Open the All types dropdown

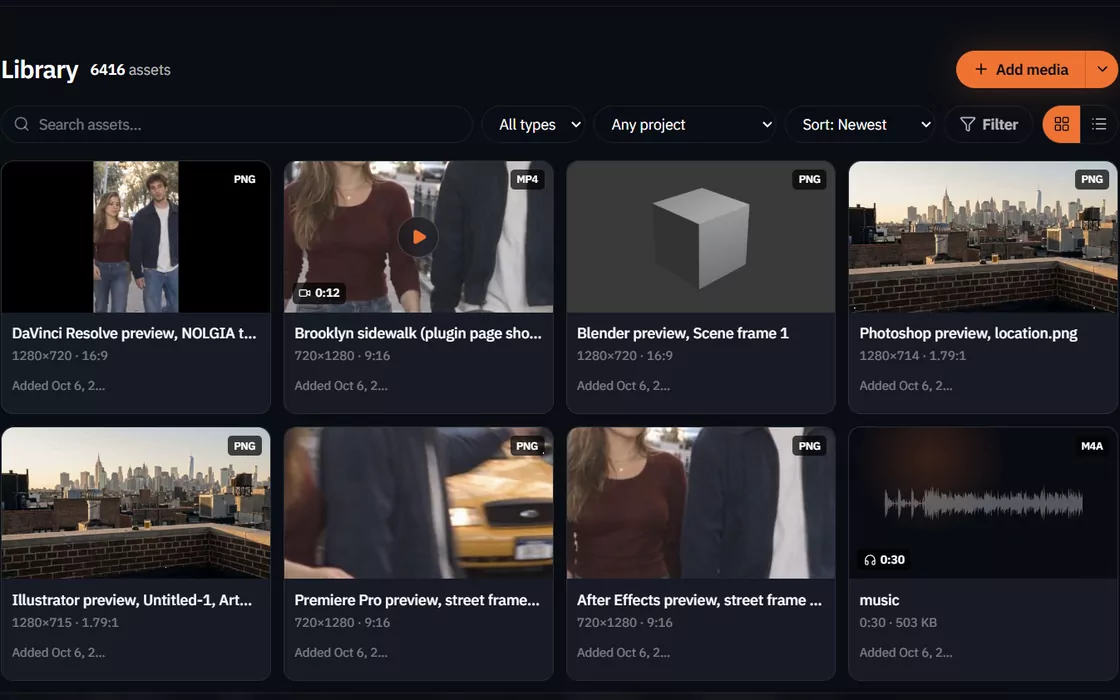(x=533, y=124)
